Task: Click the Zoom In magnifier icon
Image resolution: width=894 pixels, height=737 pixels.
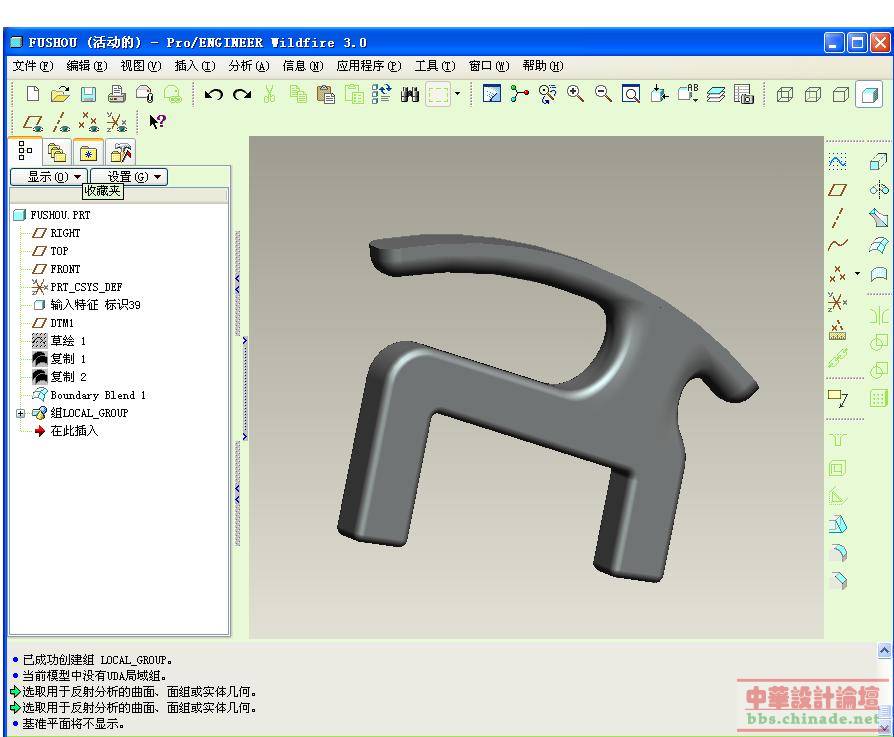Action: point(575,94)
